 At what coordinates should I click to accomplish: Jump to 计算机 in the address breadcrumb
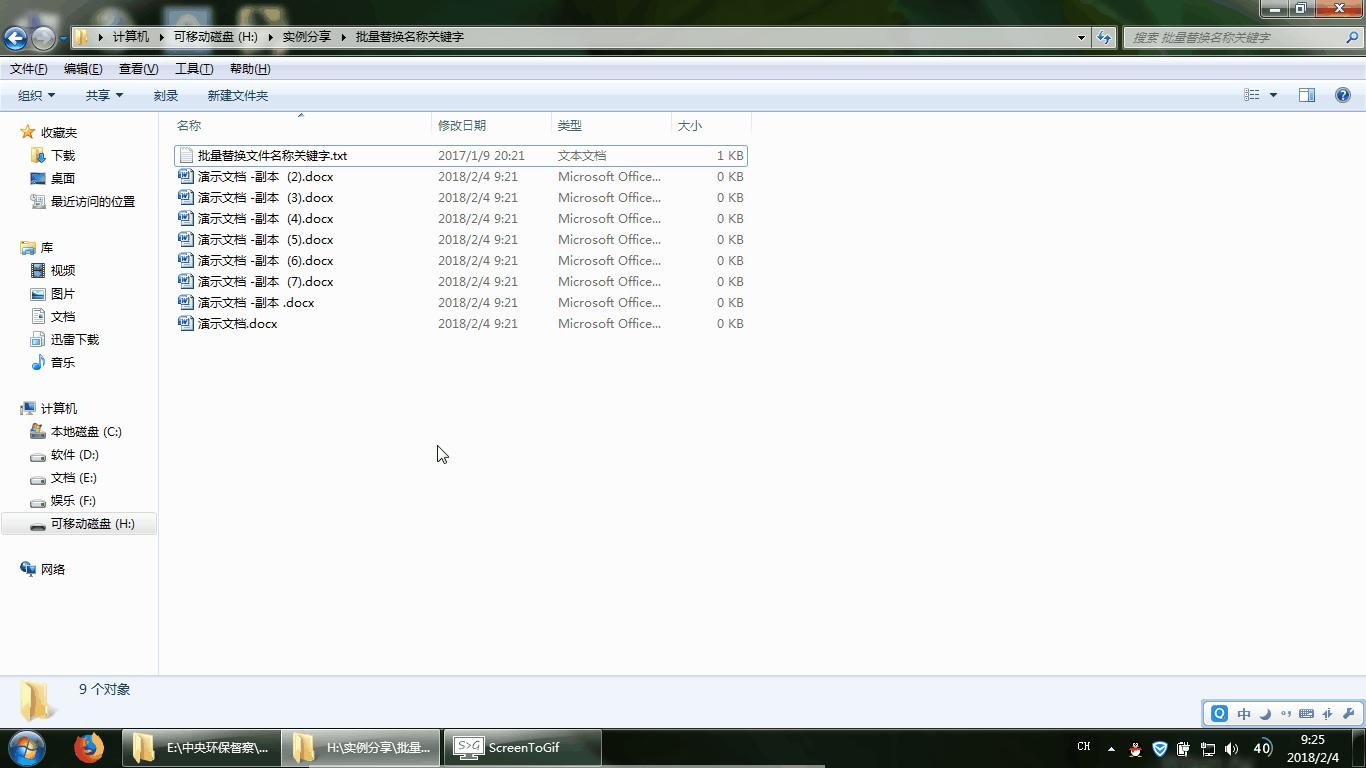(x=131, y=37)
